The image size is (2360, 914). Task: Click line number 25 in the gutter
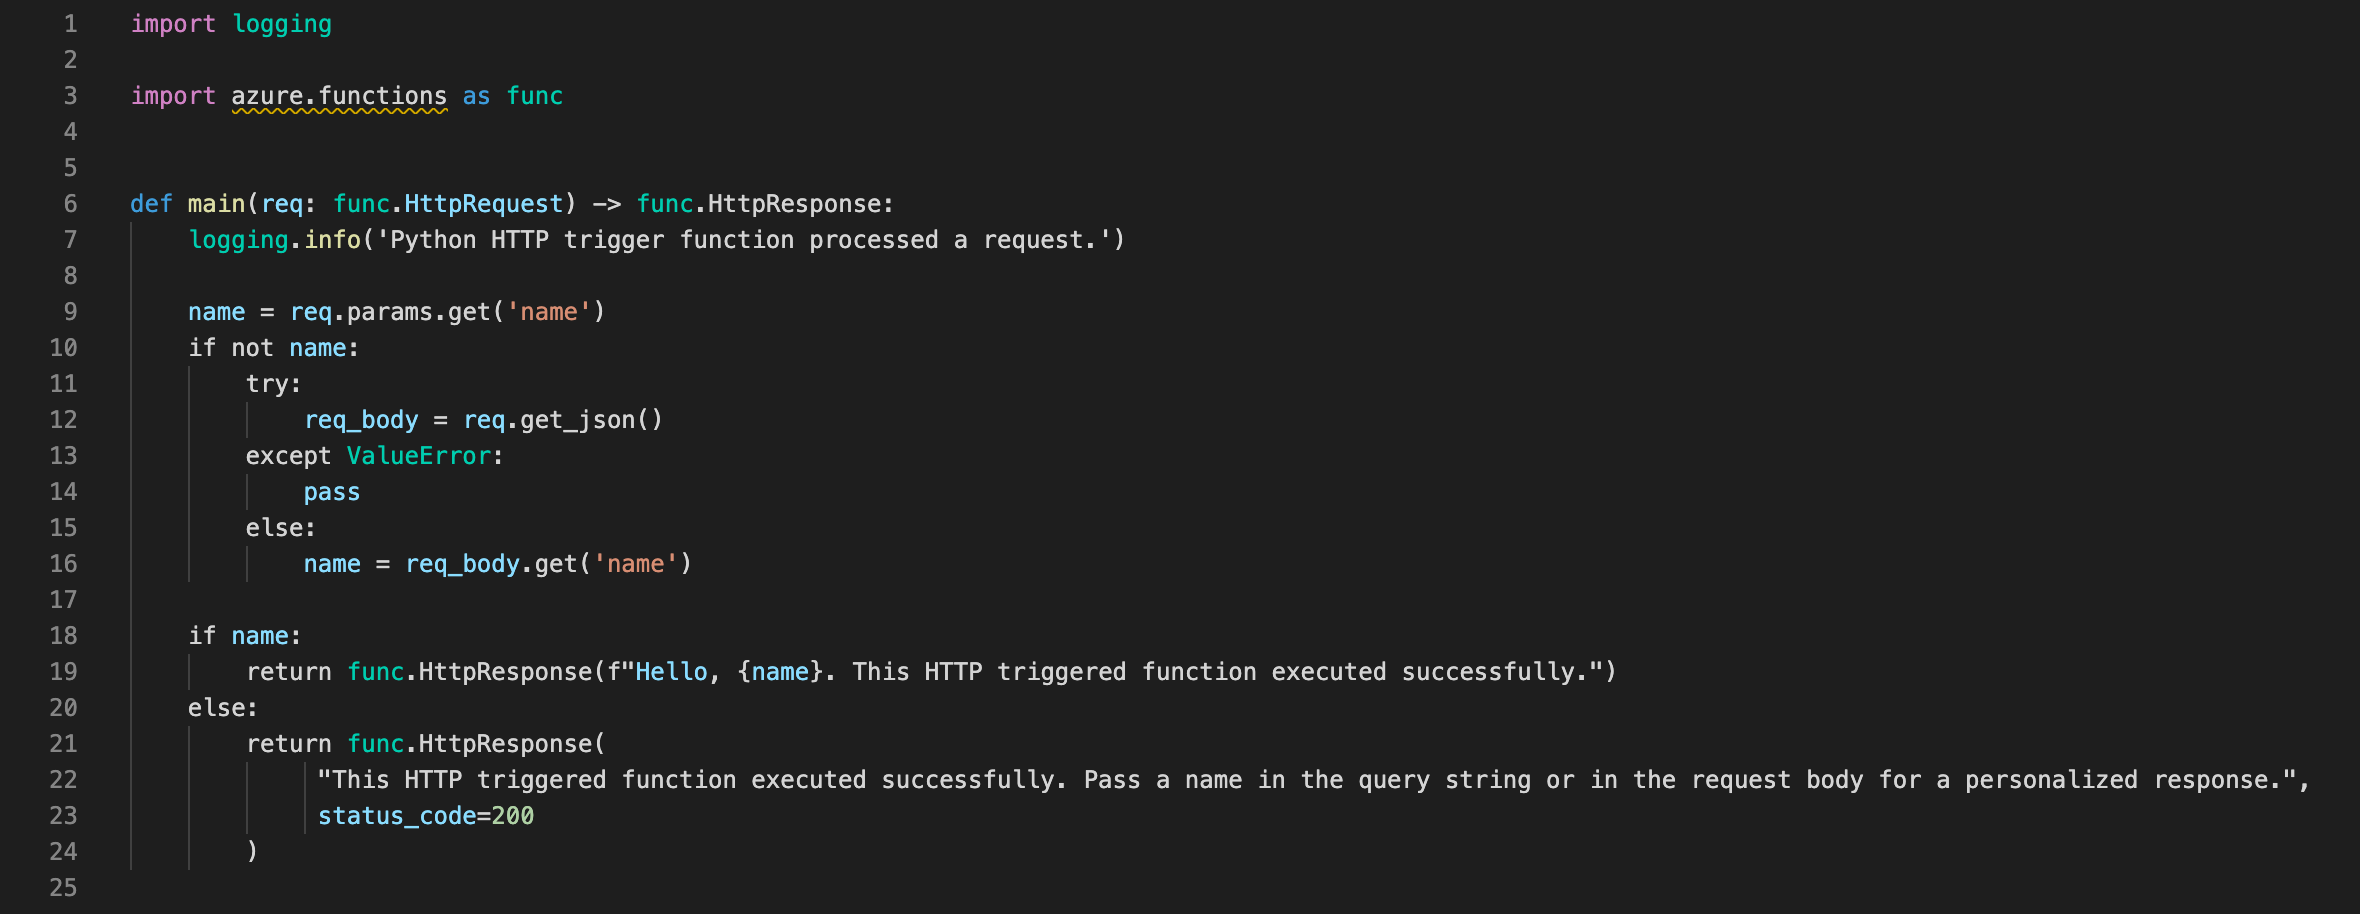(x=63, y=888)
